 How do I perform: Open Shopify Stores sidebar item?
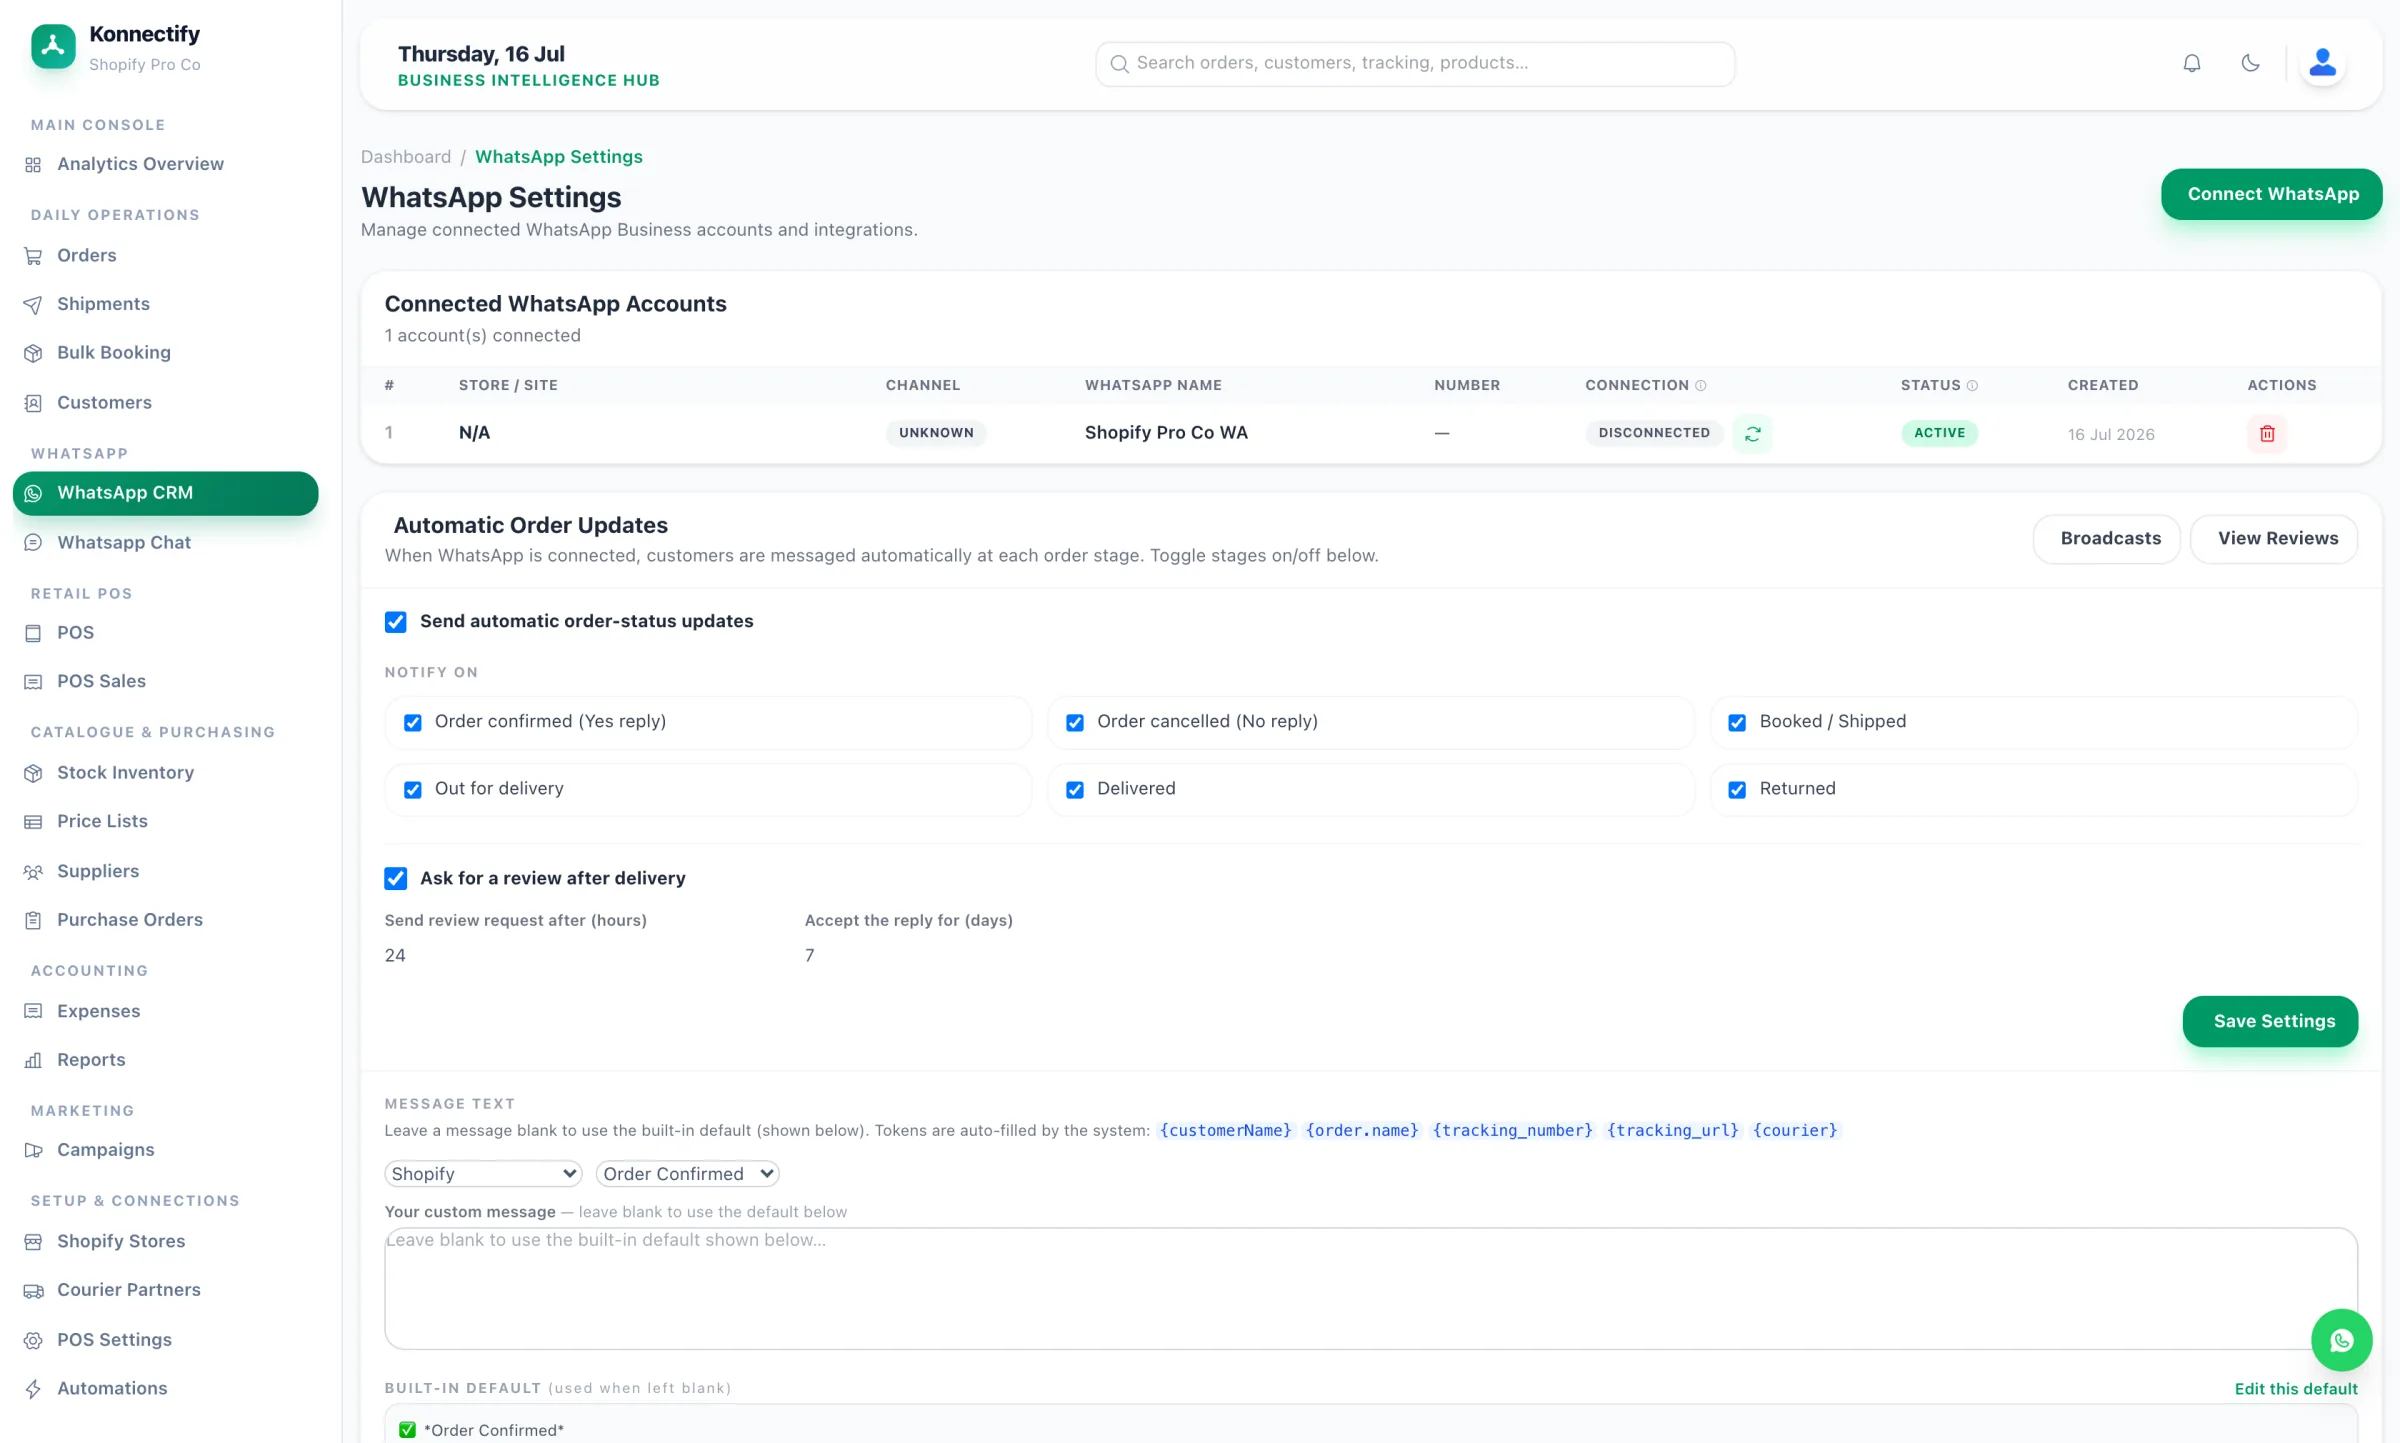point(121,1241)
